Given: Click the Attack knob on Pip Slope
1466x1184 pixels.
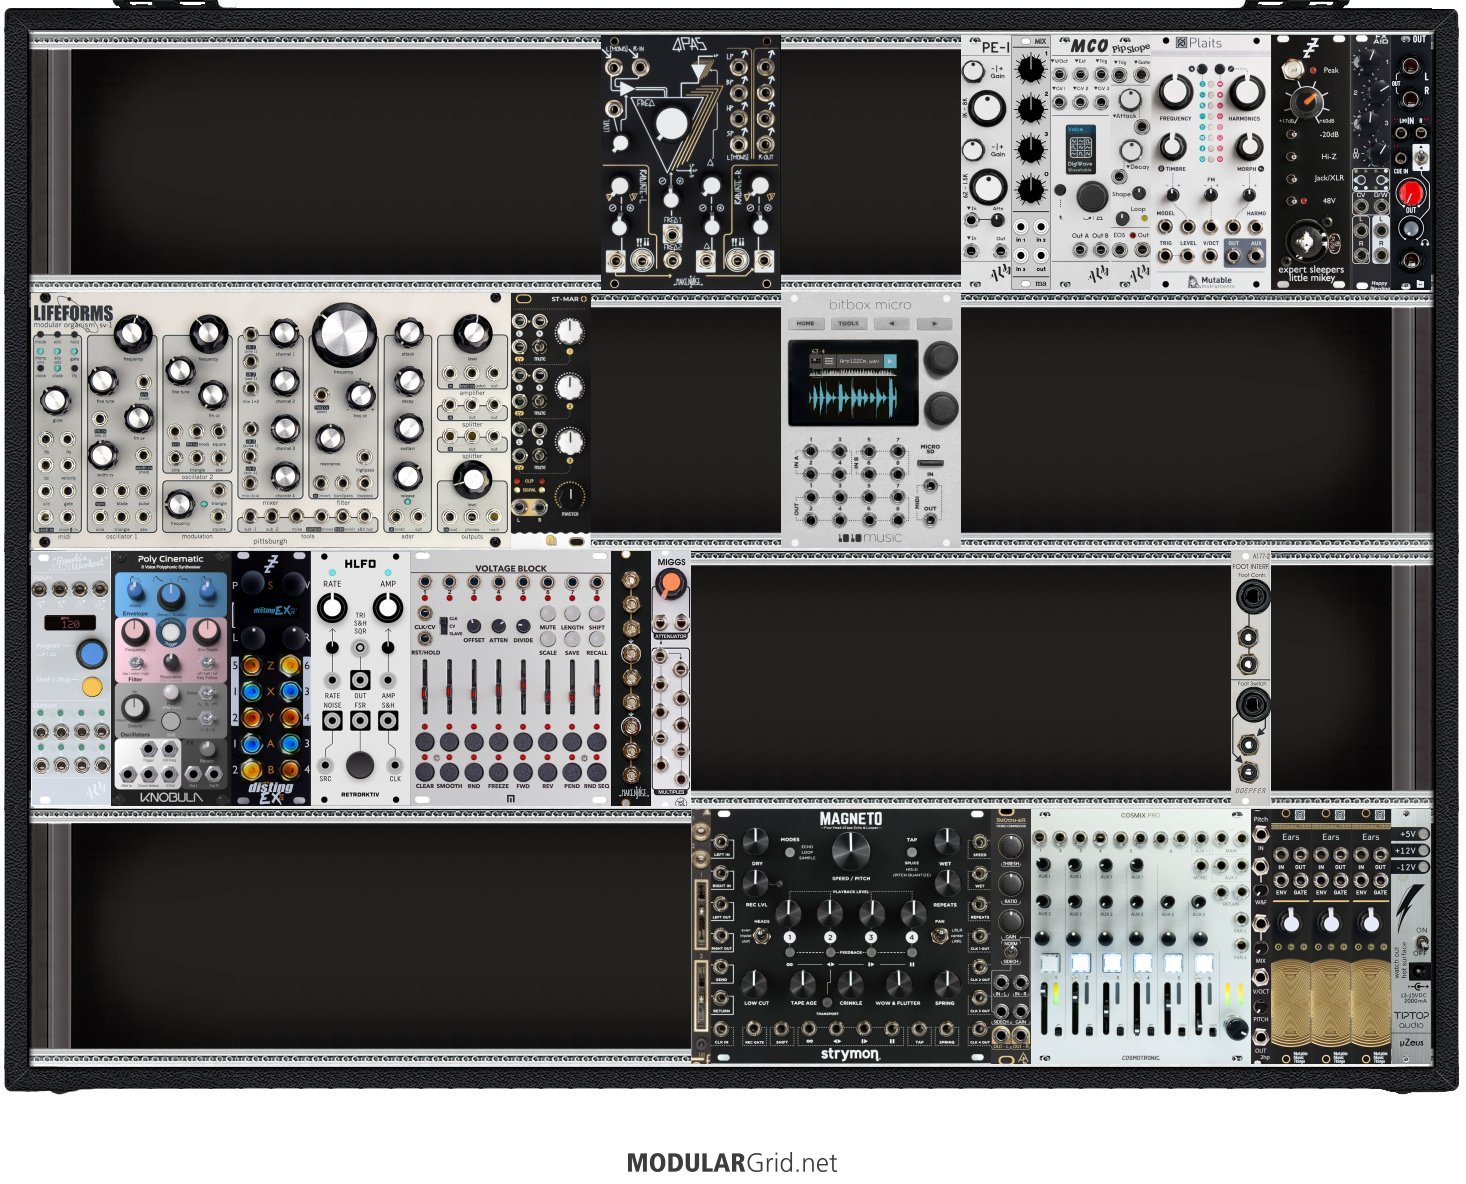Looking at the screenshot, I should (x=1130, y=98).
